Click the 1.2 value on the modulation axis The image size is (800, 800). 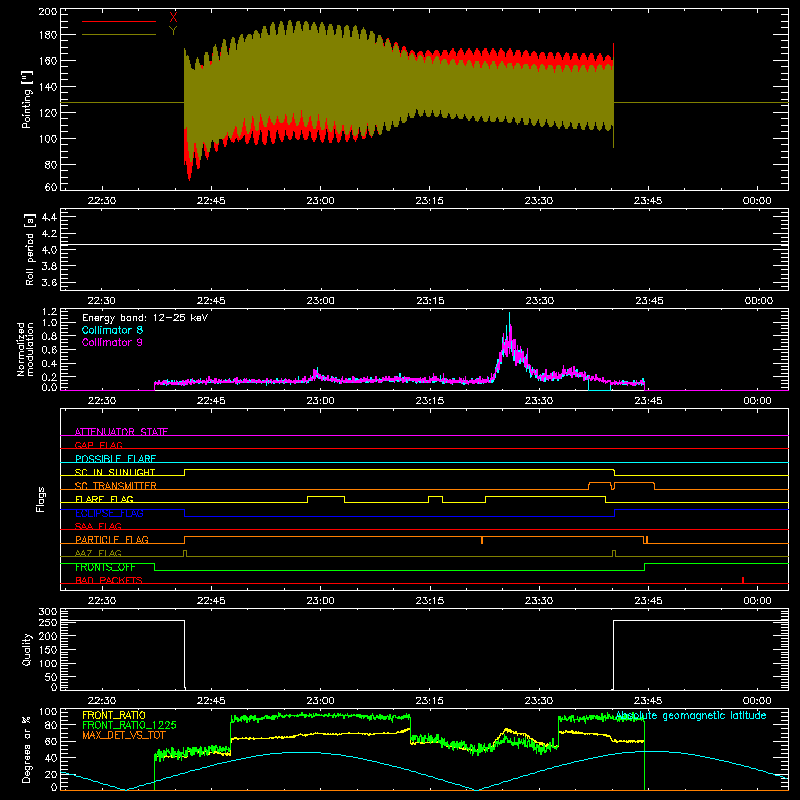coord(49,312)
